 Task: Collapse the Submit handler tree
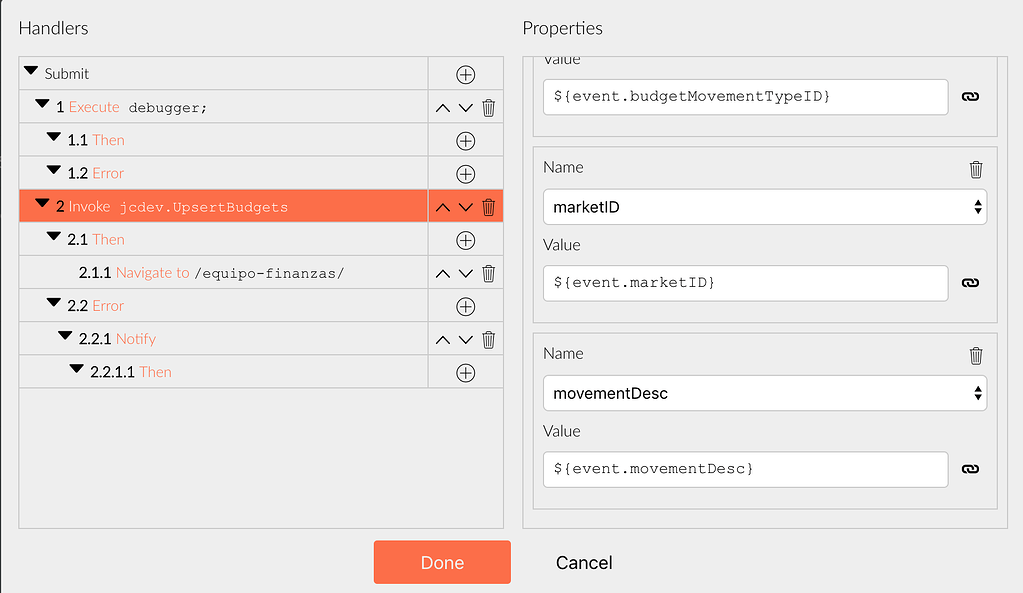(x=33, y=71)
